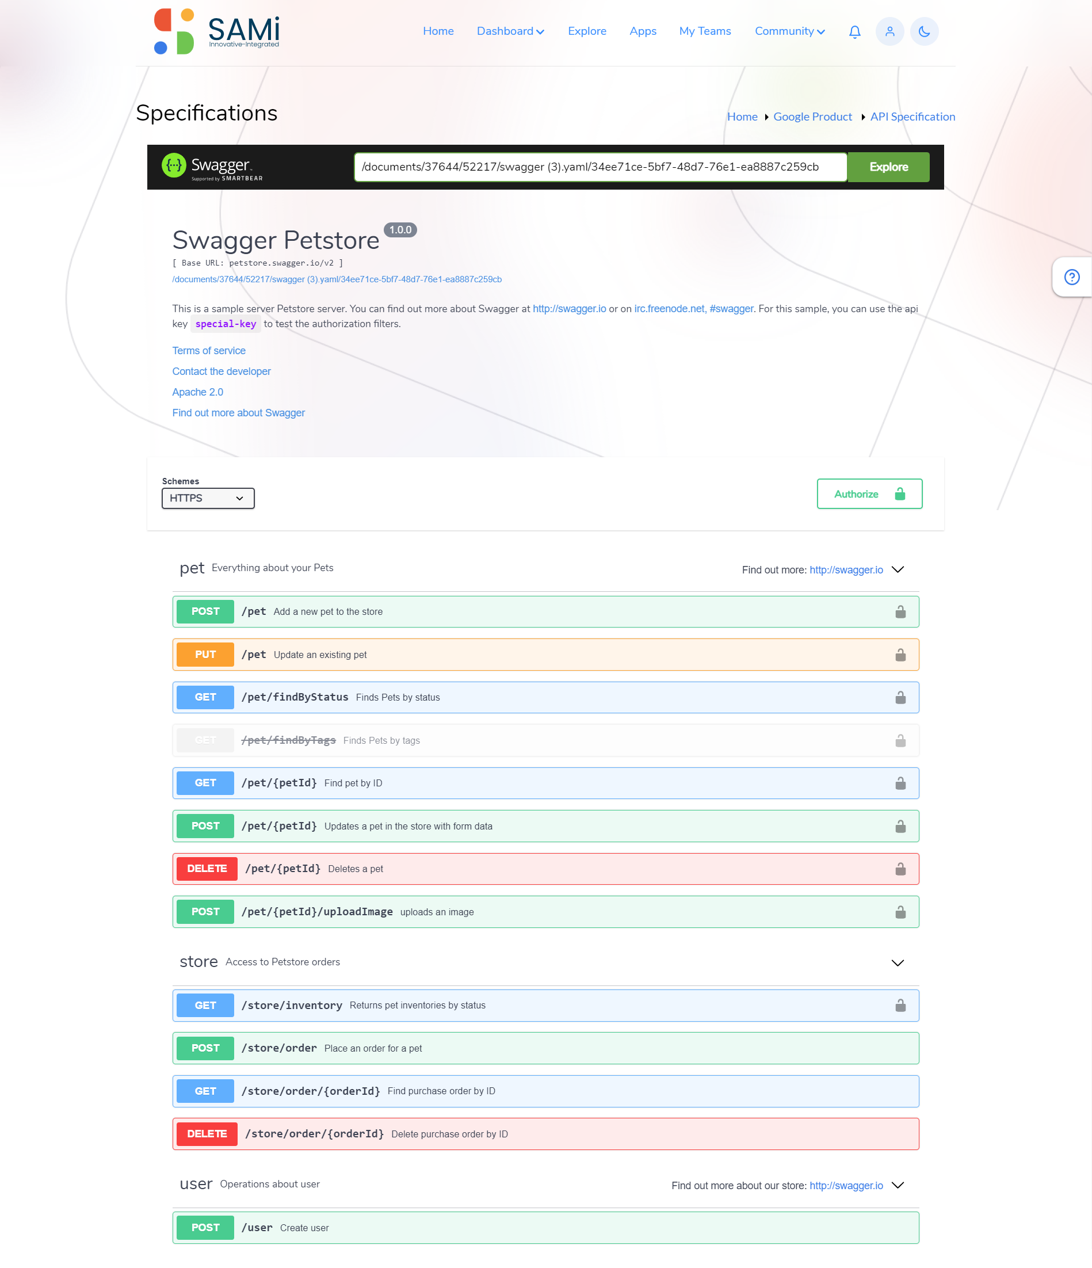The height and width of the screenshot is (1268, 1092).
Task: Collapse the user section chevron
Action: (x=898, y=1186)
